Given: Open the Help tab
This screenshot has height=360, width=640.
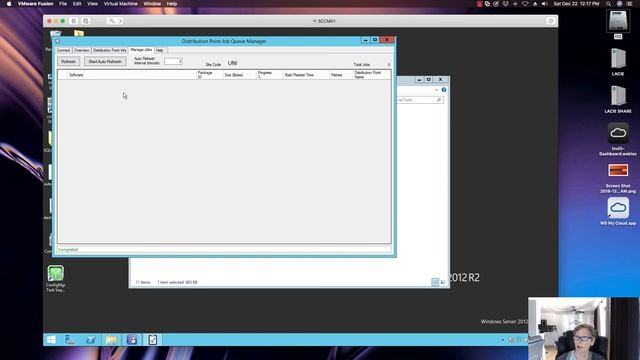Looking at the screenshot, I should click(x=160, y=50).
